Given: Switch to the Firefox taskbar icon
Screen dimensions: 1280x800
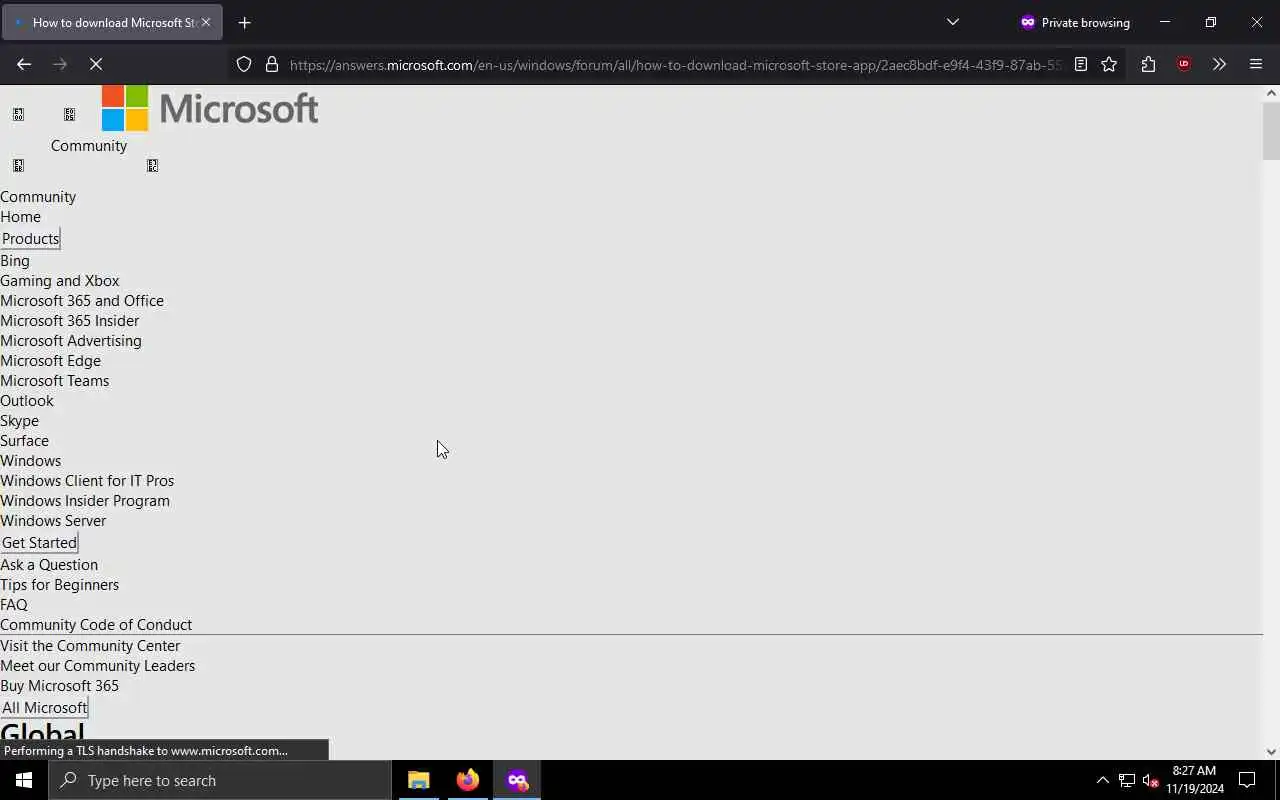Looking at the screenshot, I should pos(468,780).
